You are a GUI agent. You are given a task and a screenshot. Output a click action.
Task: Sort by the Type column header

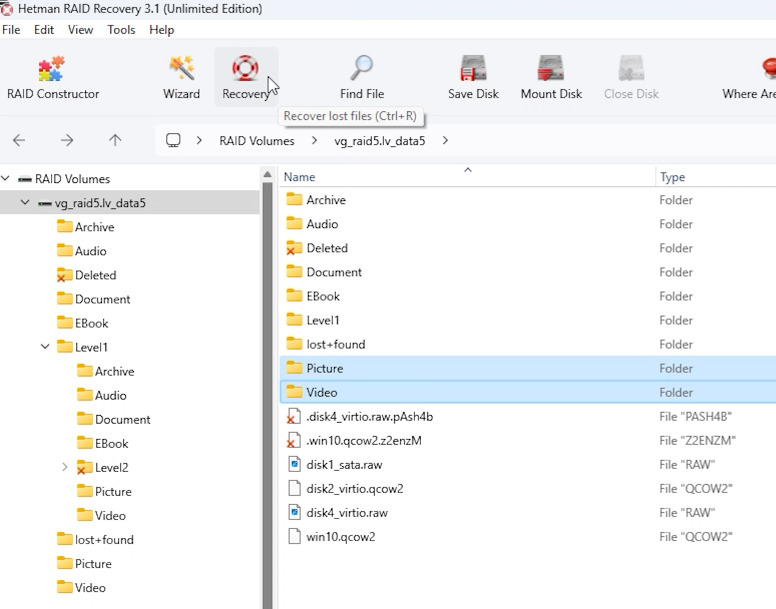point(716,177)
